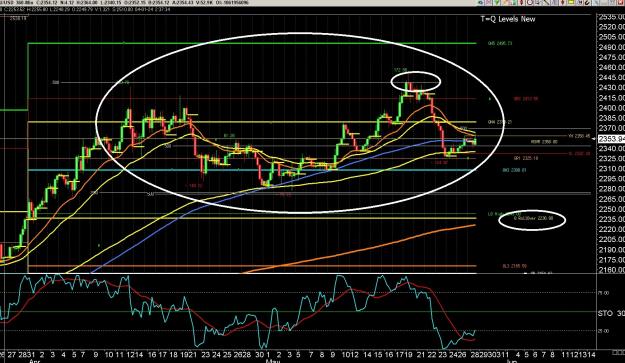The height and width of the screenshot is (363, 625).
Task: Click the Rollover 2230.98 level label
Action: click(x=533, y=218)
